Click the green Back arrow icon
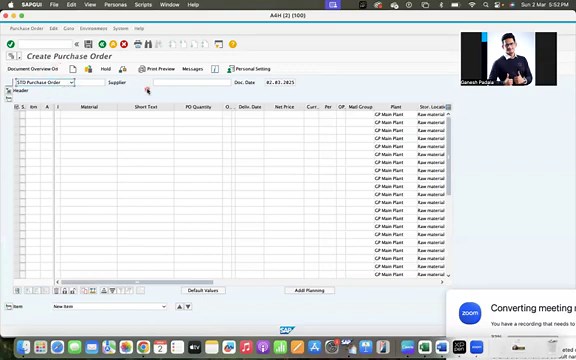The image size is (576, 360). pyautogui.click(x=102, y=44)
